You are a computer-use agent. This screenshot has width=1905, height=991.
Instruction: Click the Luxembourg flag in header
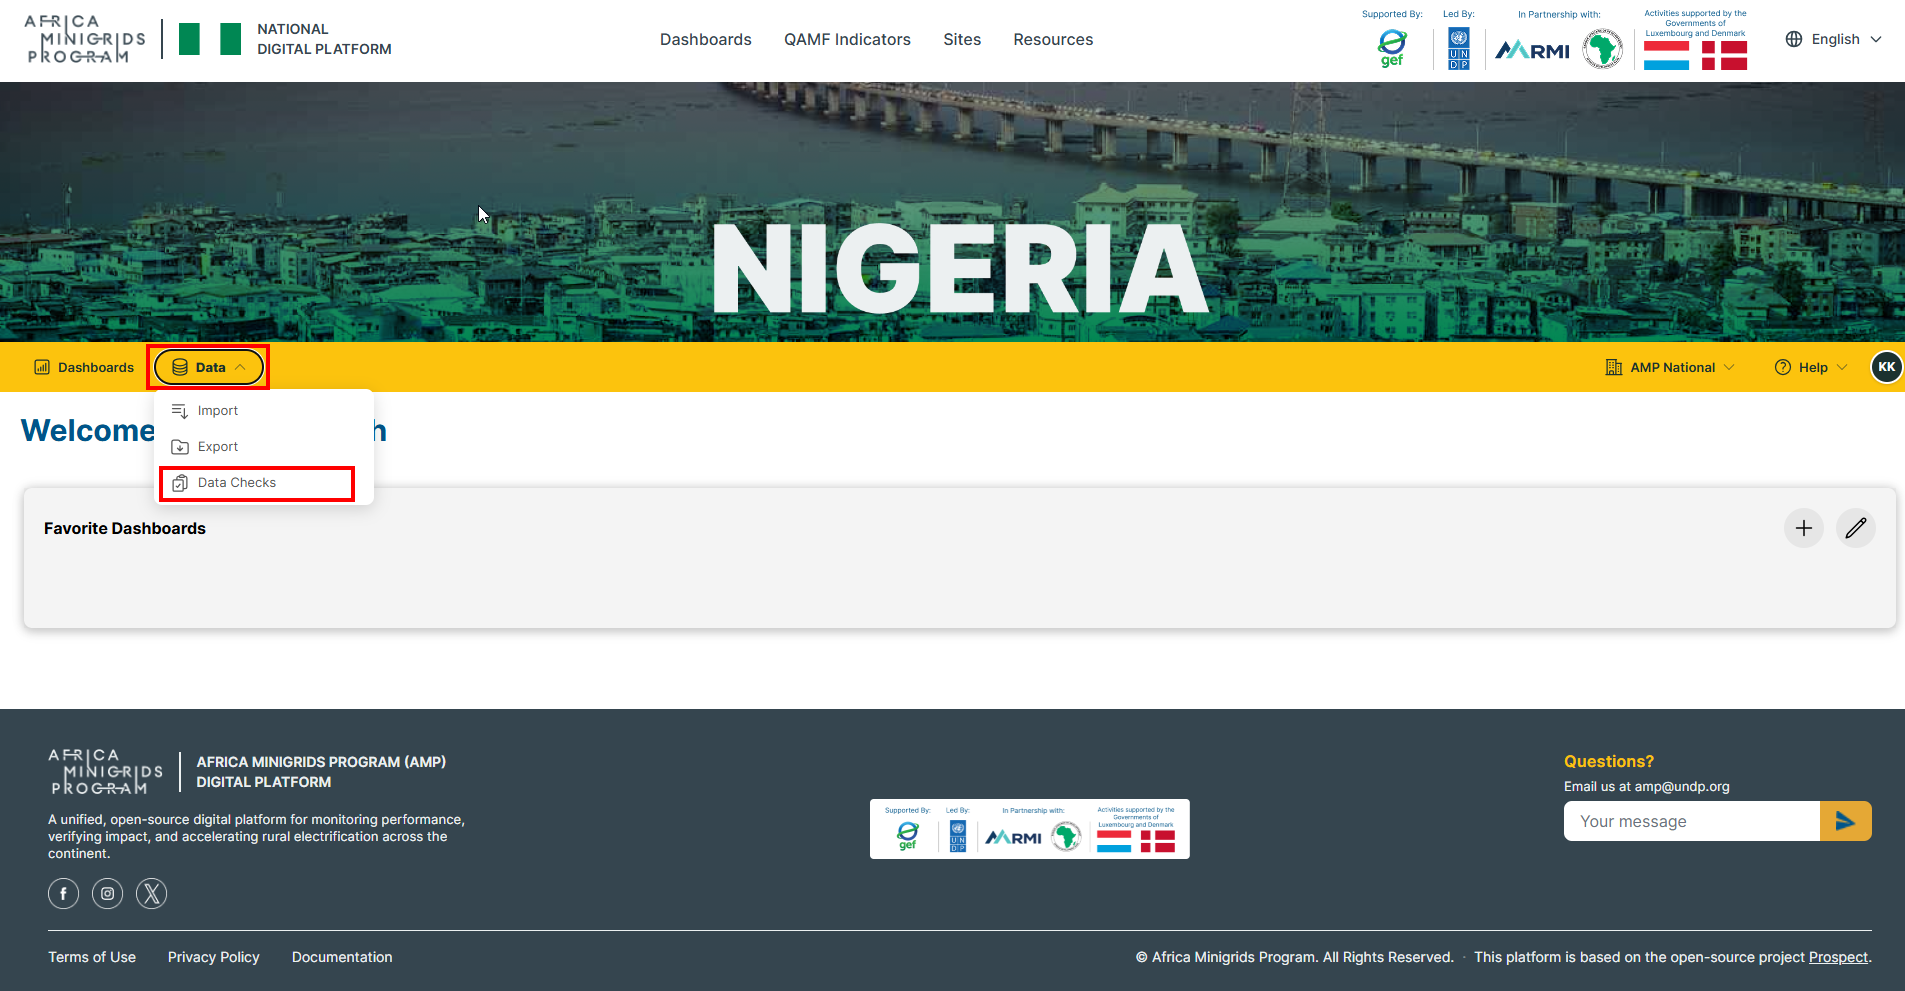[1666, 55]
